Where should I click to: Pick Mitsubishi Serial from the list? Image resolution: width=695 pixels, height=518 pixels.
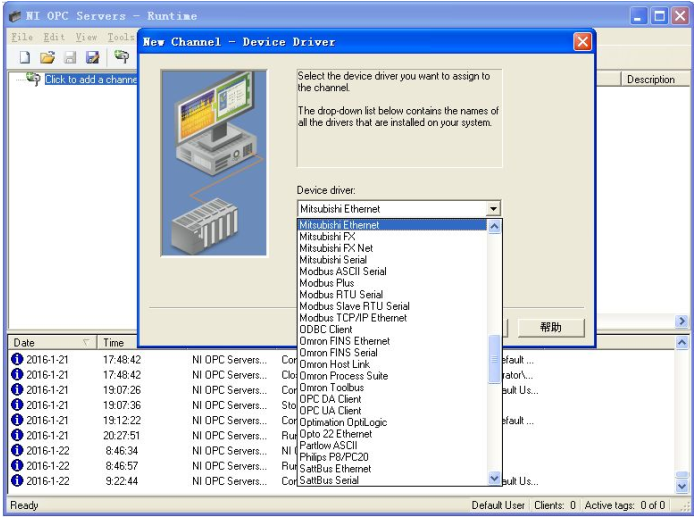(x=392, y=260)
